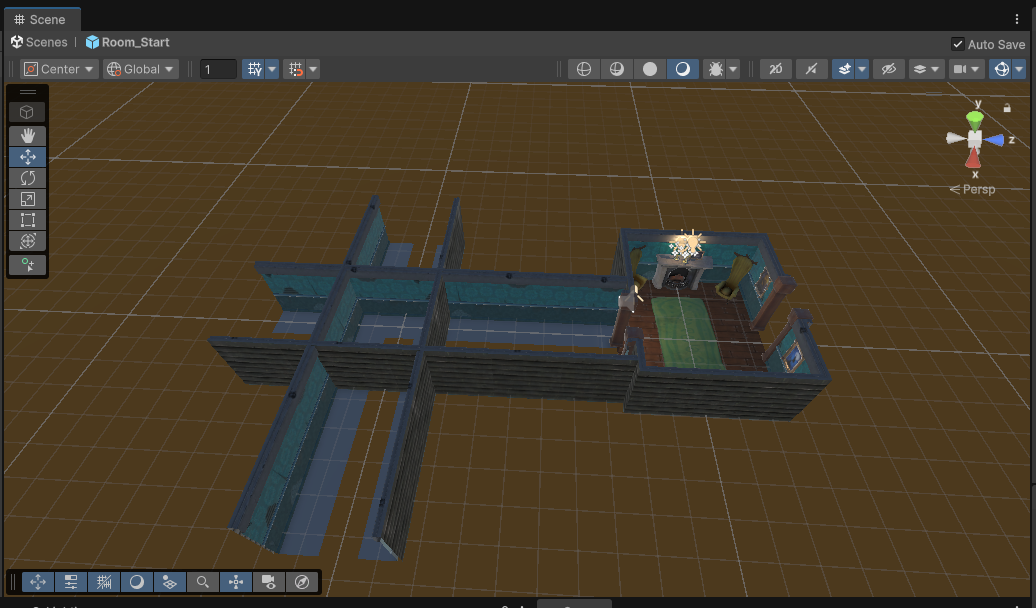Click the wireframe draw mode icon
Screen dimensions: 1036x608
[x=583, y=69]
